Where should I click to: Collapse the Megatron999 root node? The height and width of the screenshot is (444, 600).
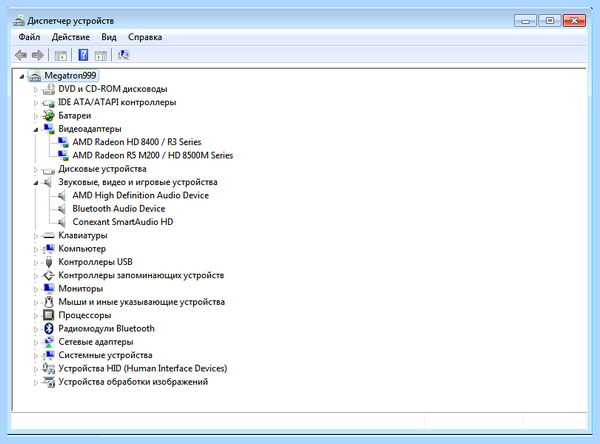click(x=22, y=77)
